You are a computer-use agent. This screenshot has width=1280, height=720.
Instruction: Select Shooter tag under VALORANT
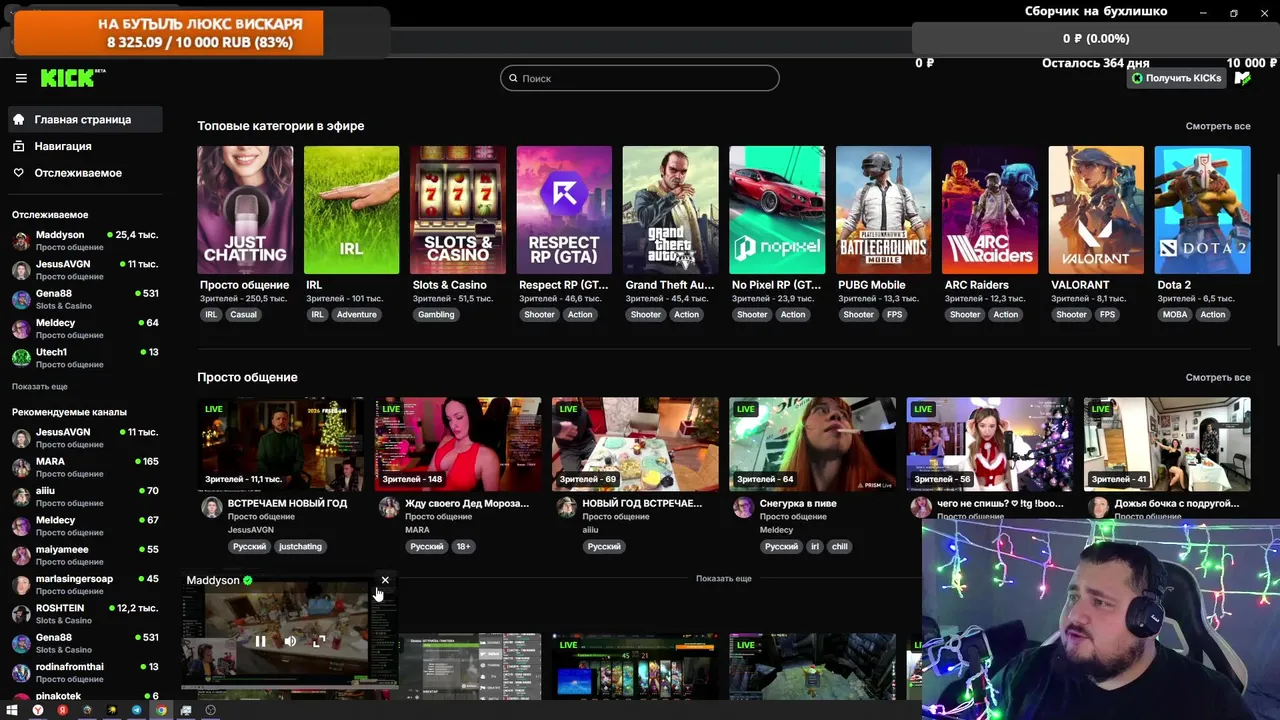(1071, 314)
